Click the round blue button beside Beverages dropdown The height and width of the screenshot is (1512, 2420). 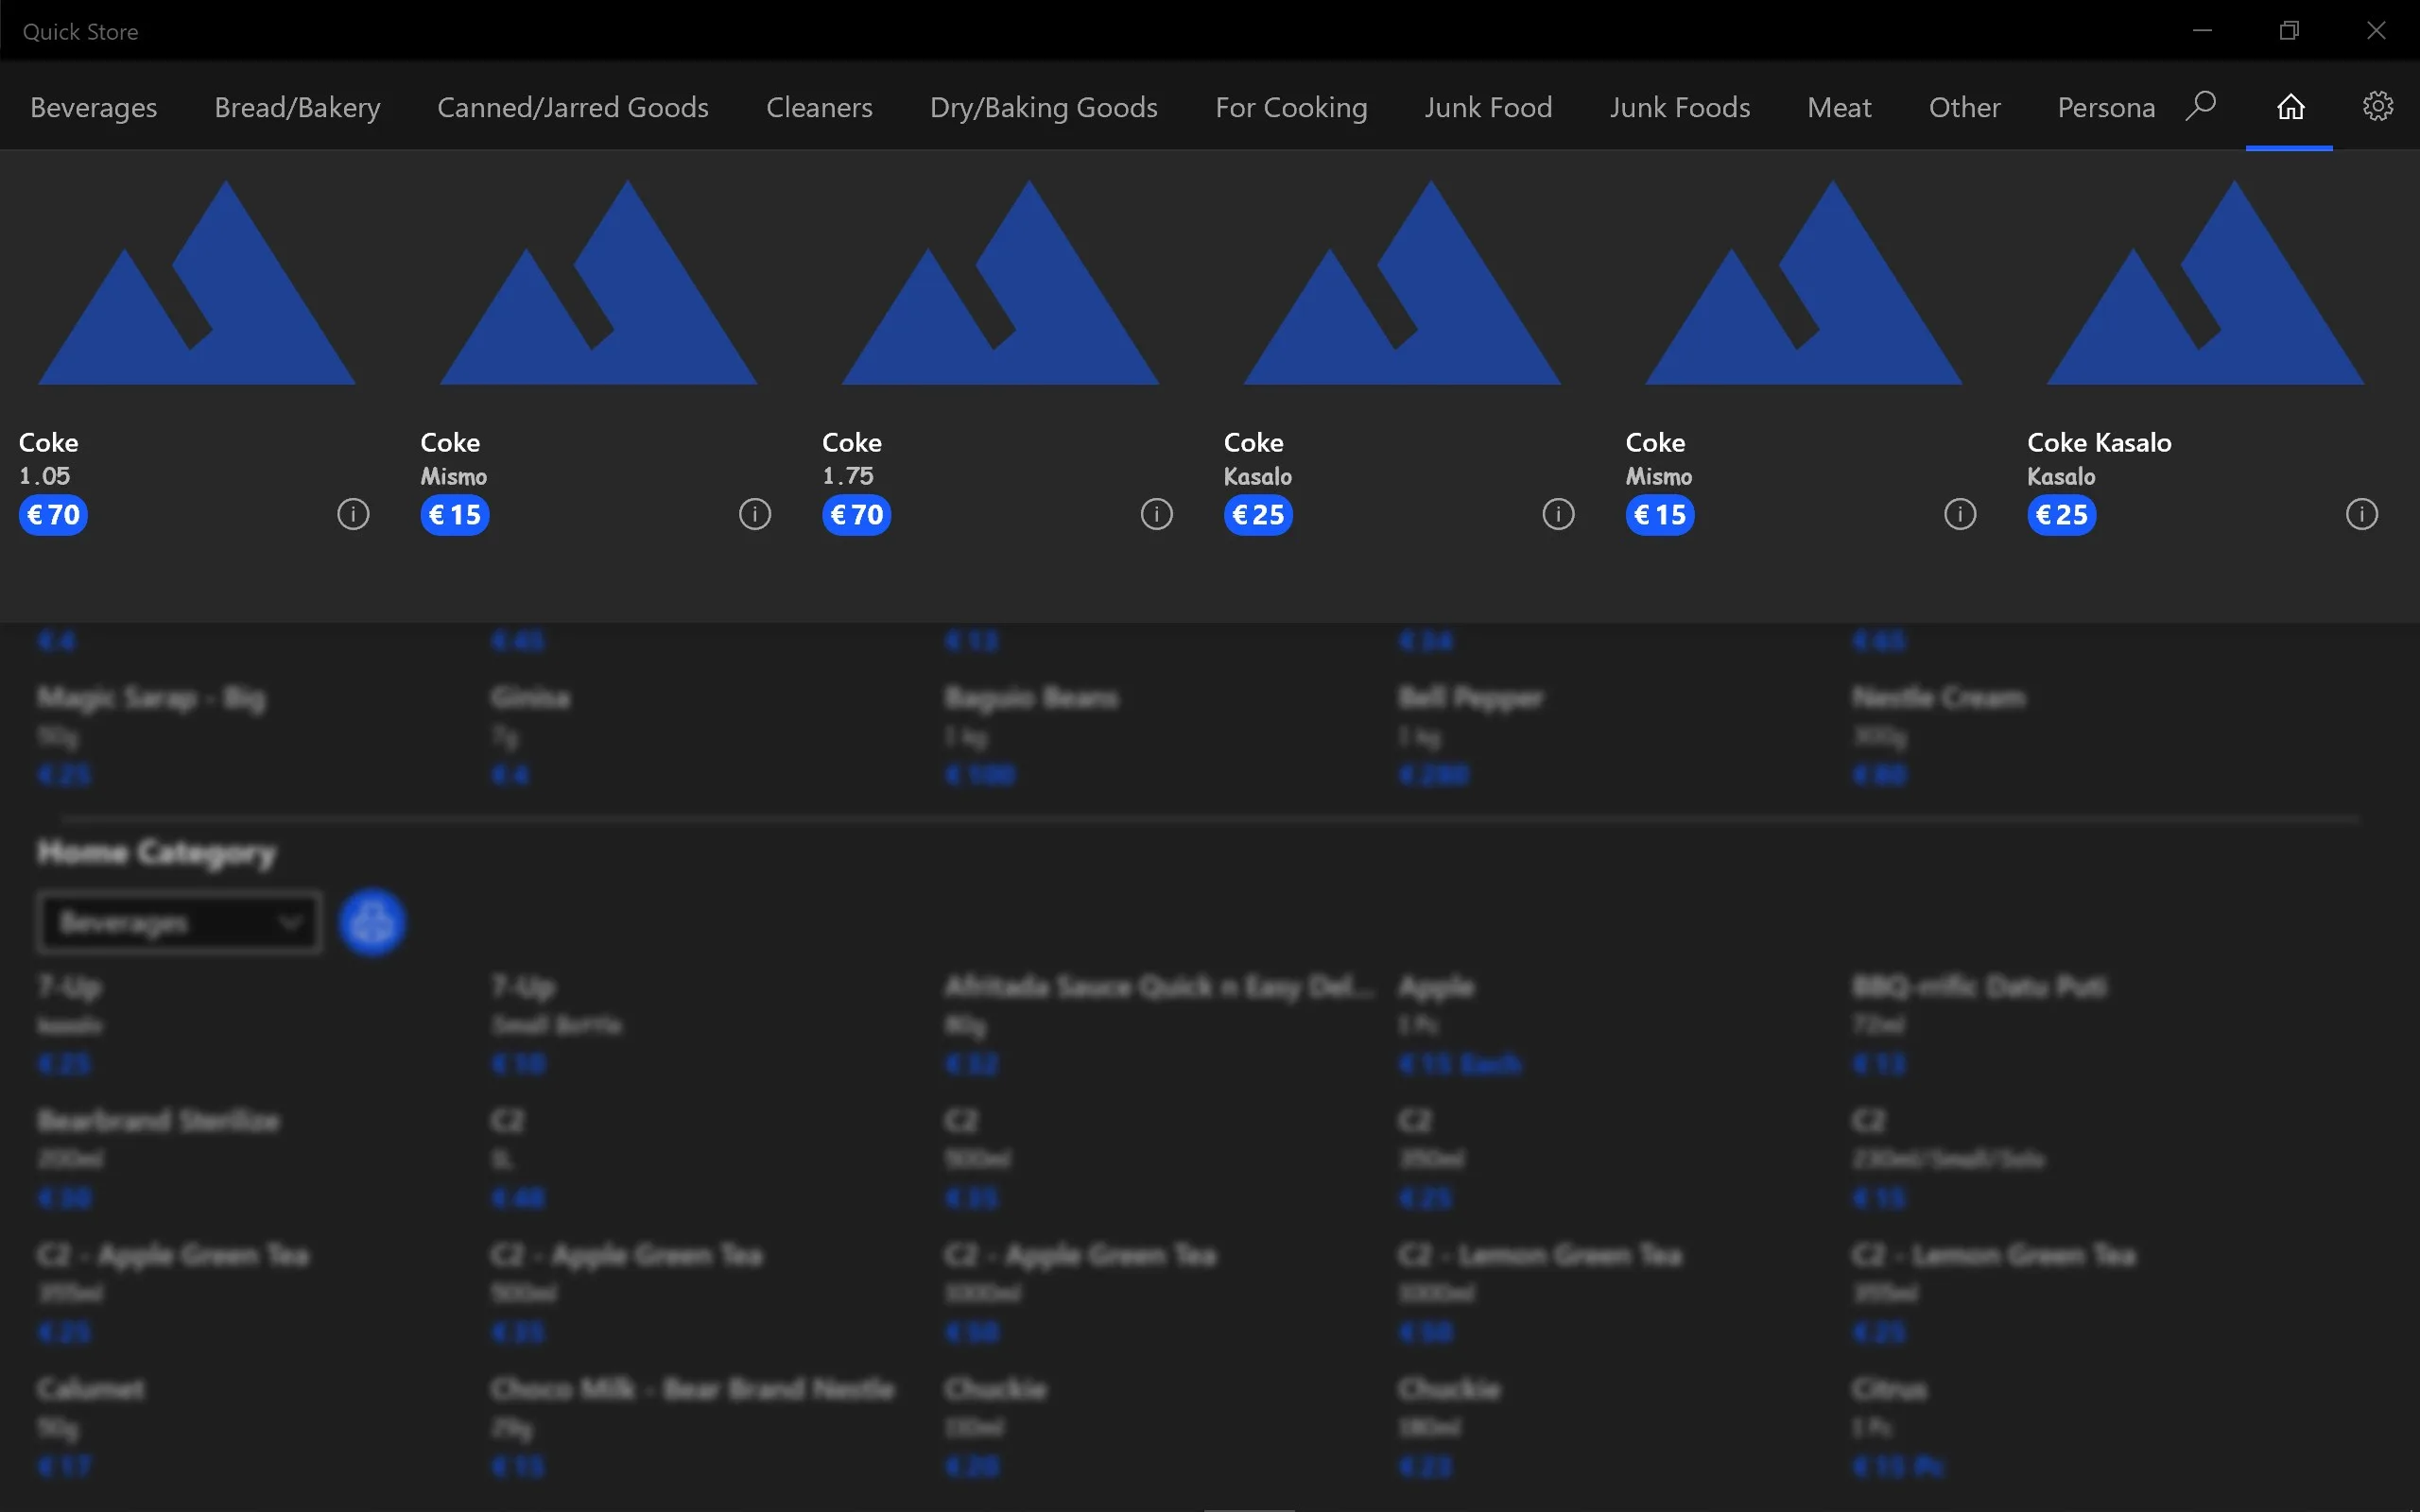372,922
